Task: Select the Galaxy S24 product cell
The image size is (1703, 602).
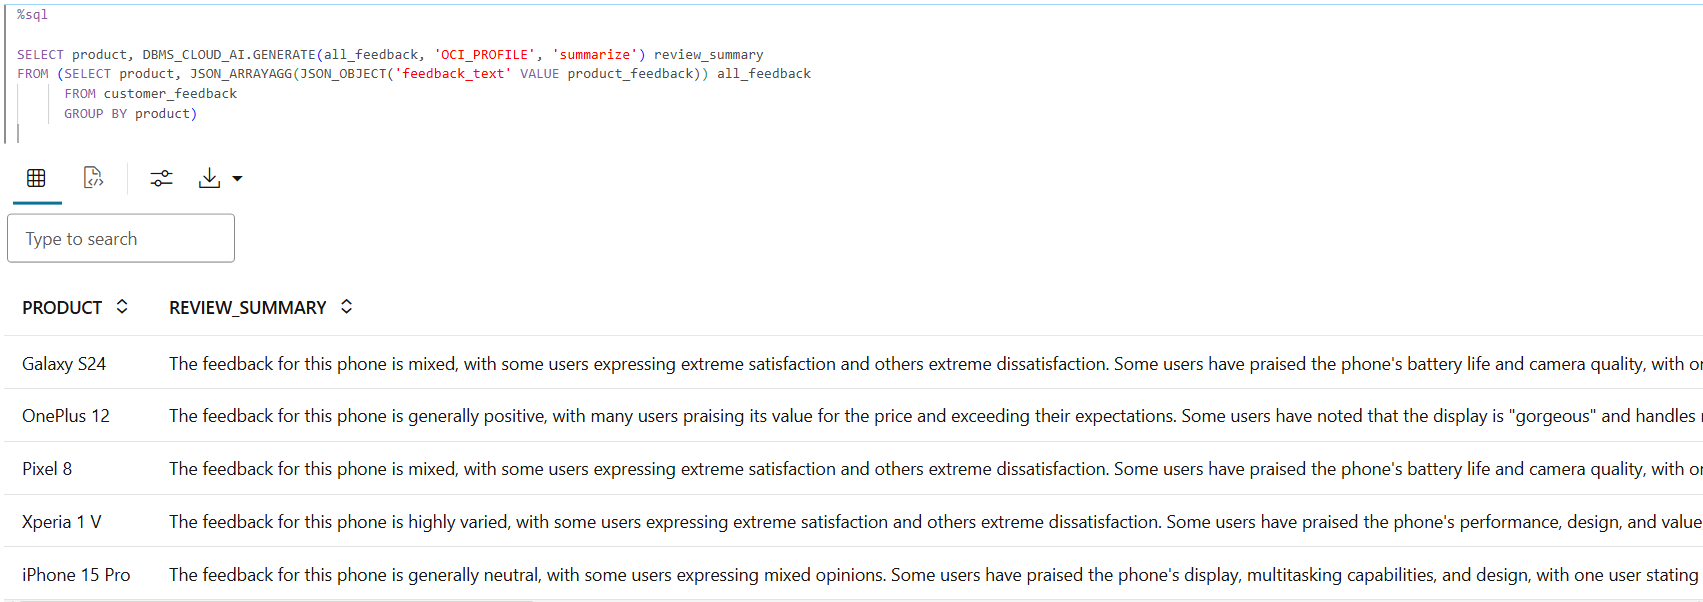Action: [x=64, y=364]
